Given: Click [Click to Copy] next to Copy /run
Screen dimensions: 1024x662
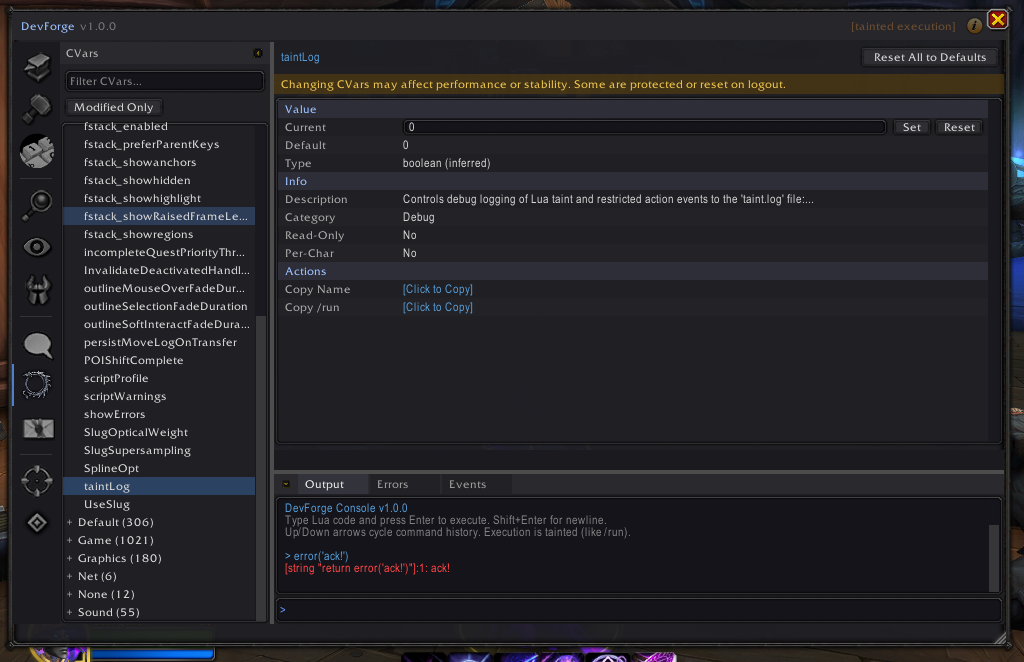Looking at the screenshot, I should 437,307.
